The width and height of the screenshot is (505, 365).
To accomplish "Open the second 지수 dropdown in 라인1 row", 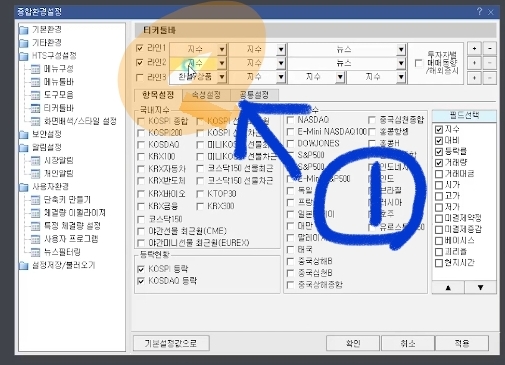I will click(281, 49).
